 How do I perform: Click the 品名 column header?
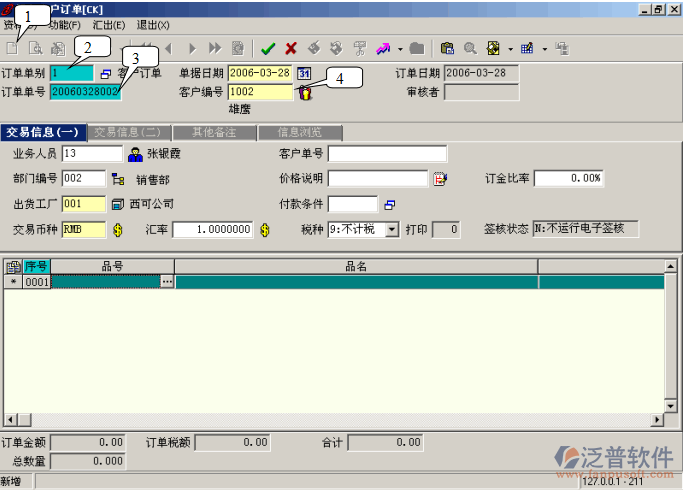[x=356, y=267]
